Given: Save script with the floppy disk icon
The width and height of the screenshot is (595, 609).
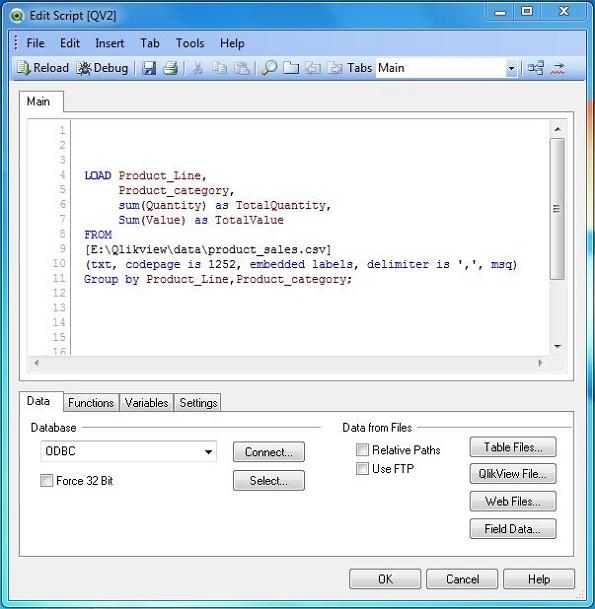Looking at the screenshot, I should tap(149, 68).
